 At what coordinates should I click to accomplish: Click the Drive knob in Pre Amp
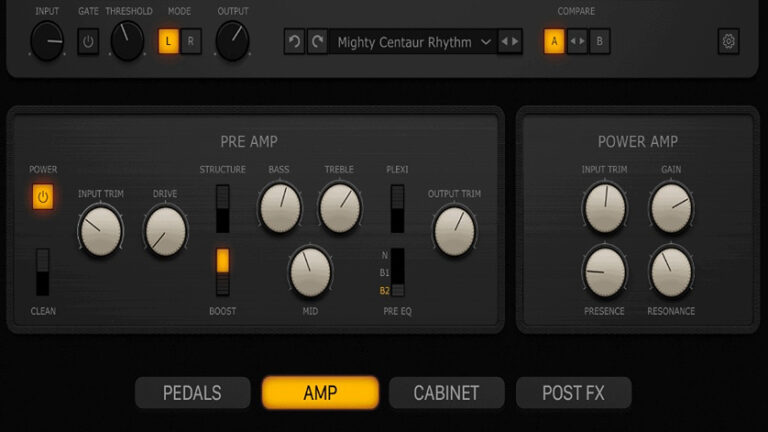[166, 232]
